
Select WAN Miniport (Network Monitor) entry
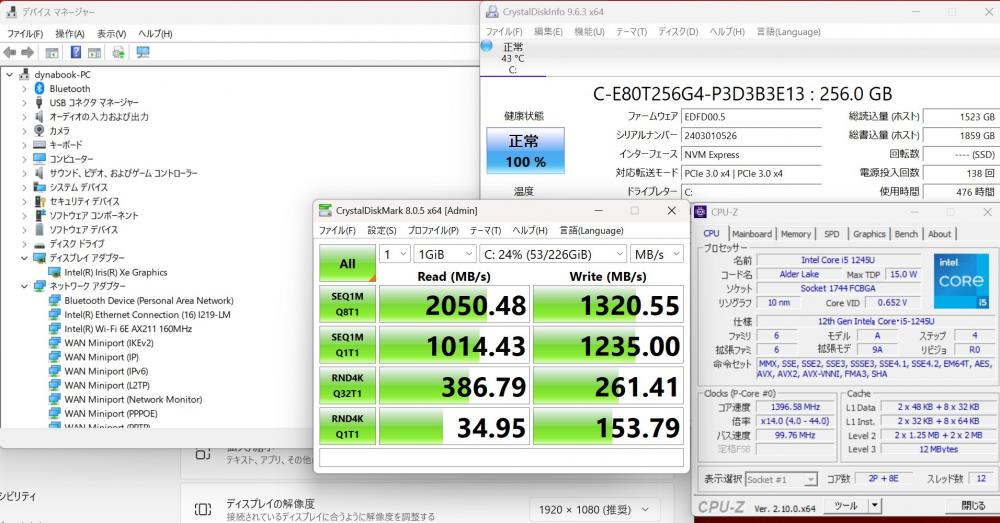(133, 399)
